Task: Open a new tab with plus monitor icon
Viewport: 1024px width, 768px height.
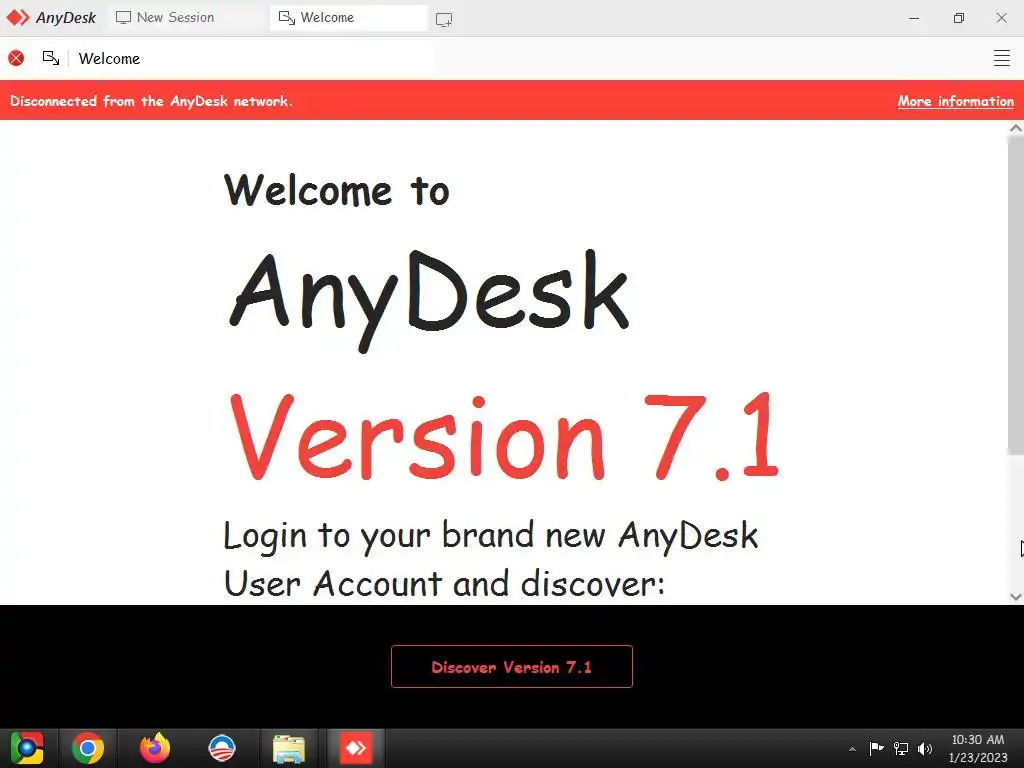Action: 444,20
